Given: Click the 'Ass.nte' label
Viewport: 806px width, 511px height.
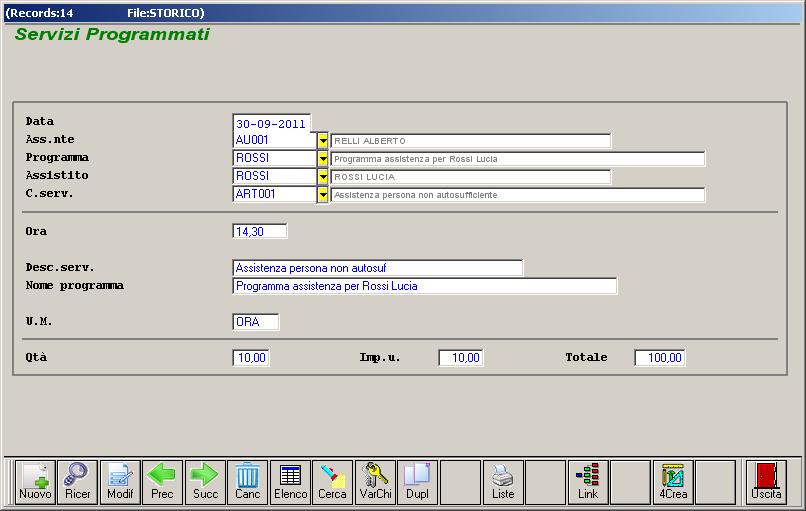Looking at the screenshot, I should (x=50, y=139).
